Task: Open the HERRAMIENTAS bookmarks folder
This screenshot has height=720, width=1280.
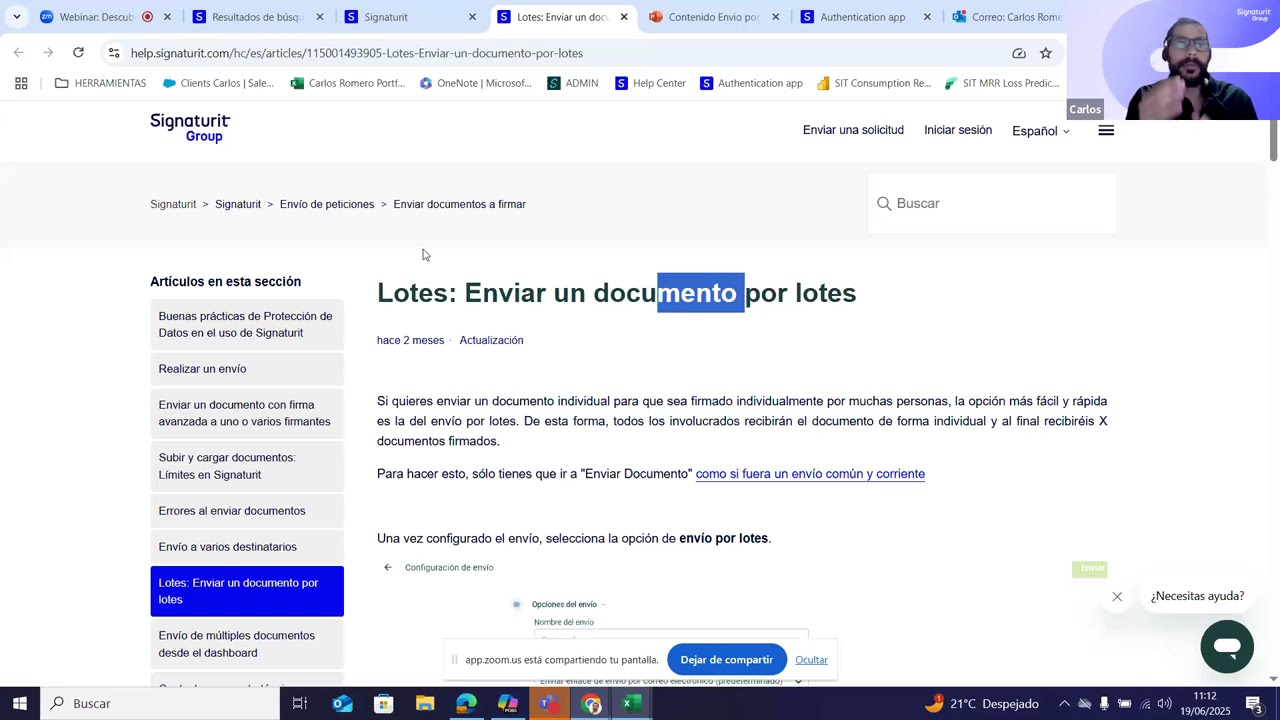Action: 100,83
